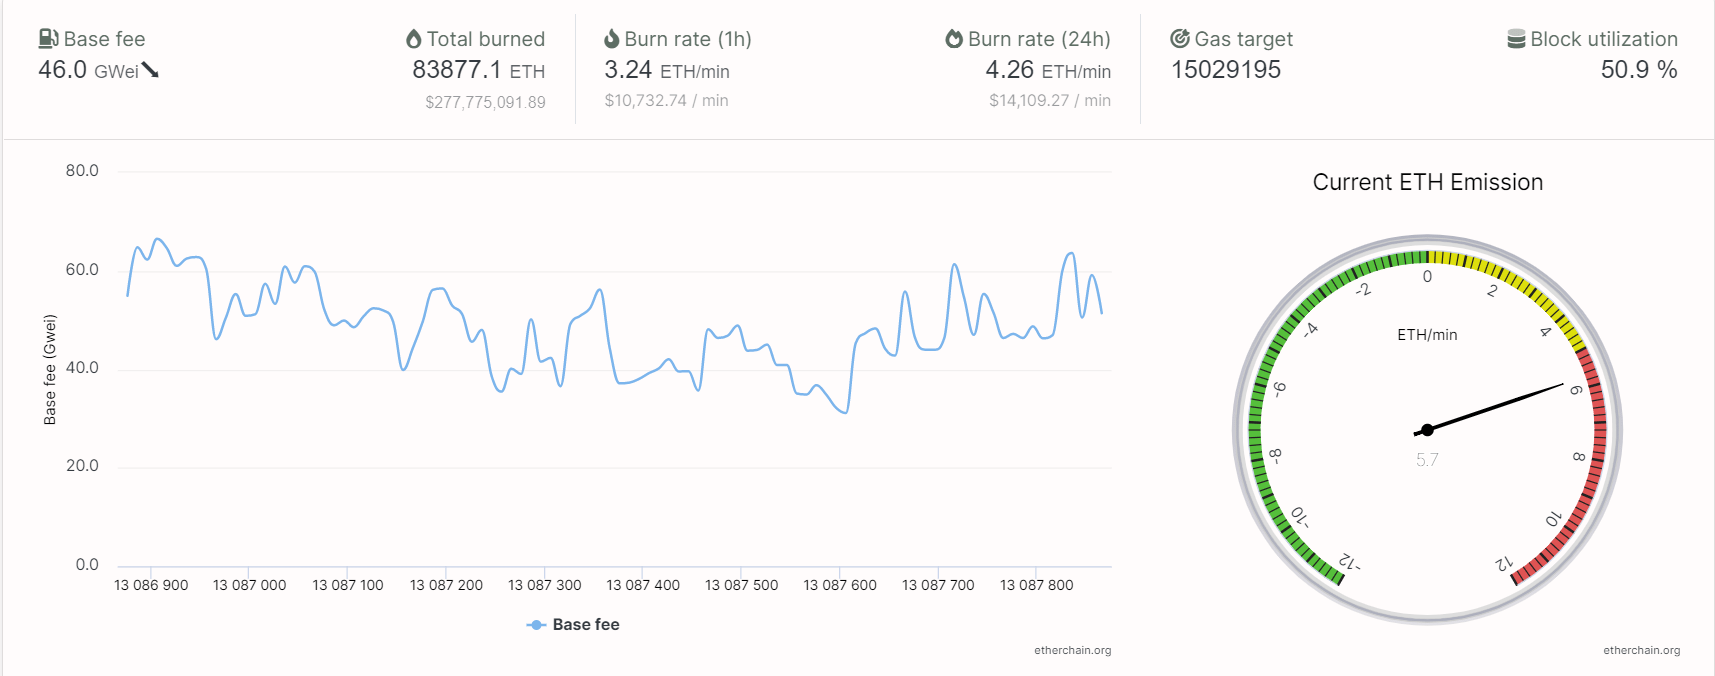Click the 60.0 y-axis gridline label

tap(82, 270)
